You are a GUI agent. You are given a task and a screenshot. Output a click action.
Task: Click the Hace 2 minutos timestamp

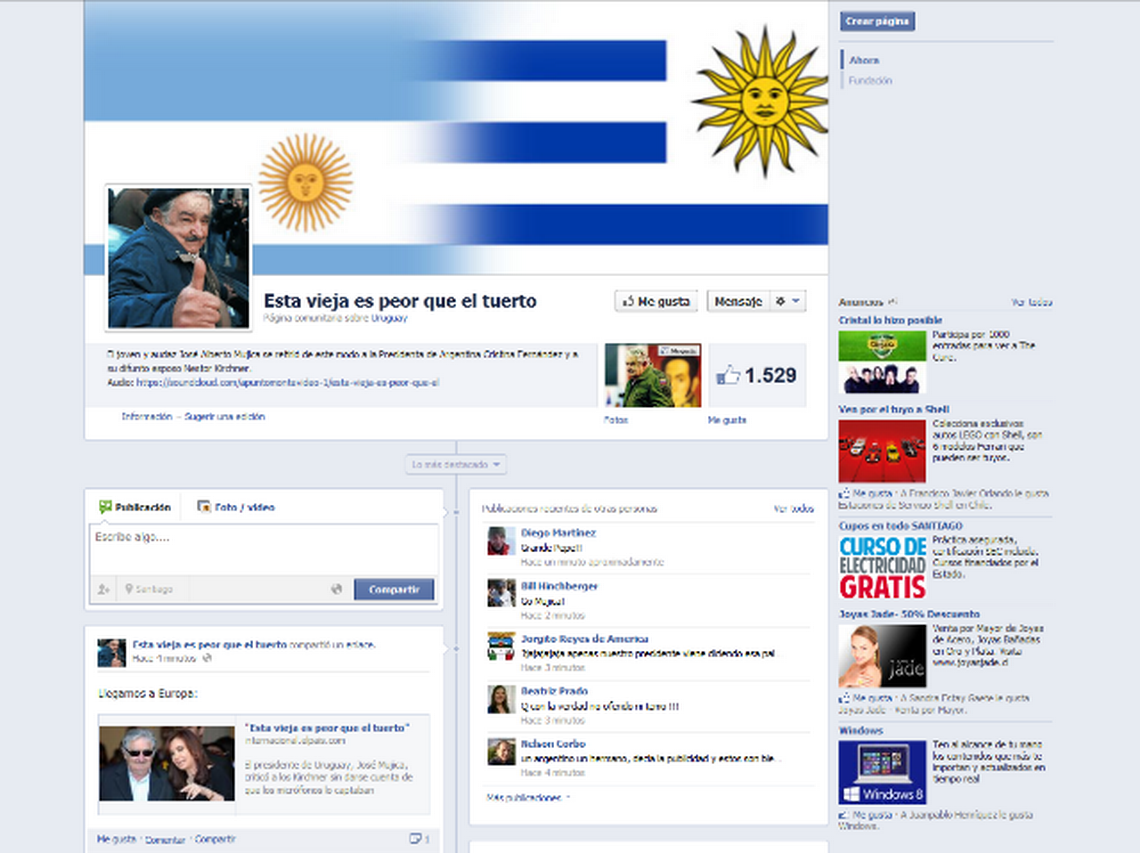[x=553, y=615]
